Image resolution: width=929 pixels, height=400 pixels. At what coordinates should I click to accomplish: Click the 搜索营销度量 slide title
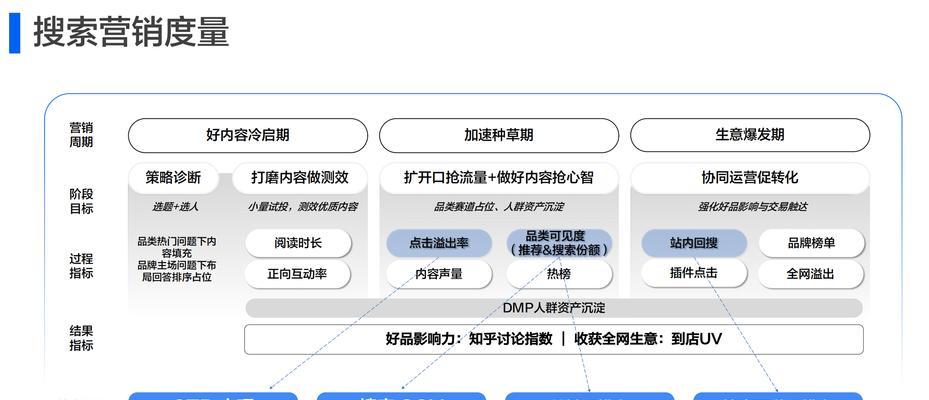point(131,32)
